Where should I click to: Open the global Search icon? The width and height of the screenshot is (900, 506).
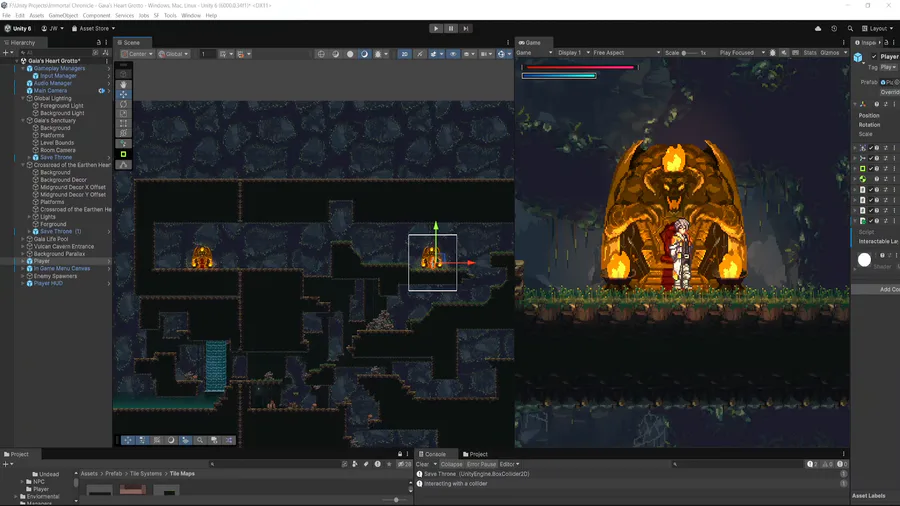(850, 28)
